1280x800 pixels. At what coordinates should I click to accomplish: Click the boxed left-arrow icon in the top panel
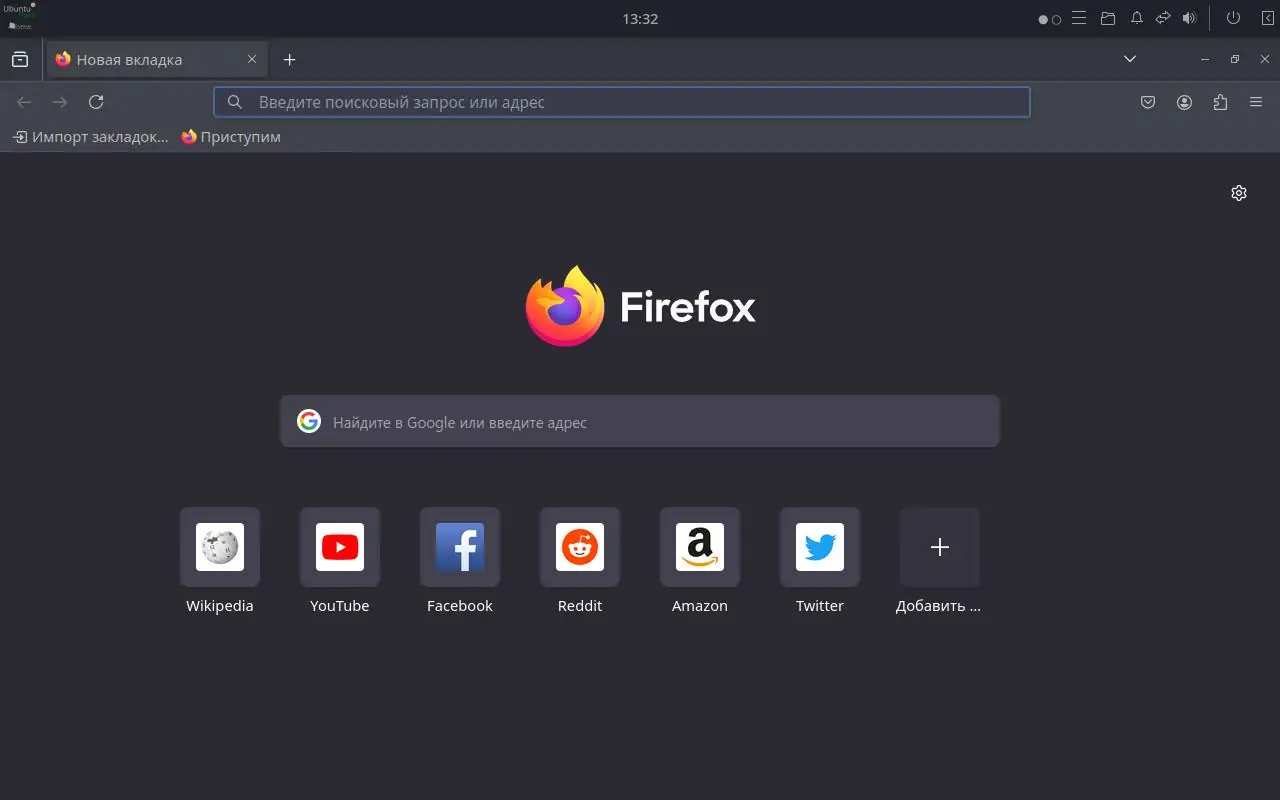pyautogui.click(x=1268, y=18)
